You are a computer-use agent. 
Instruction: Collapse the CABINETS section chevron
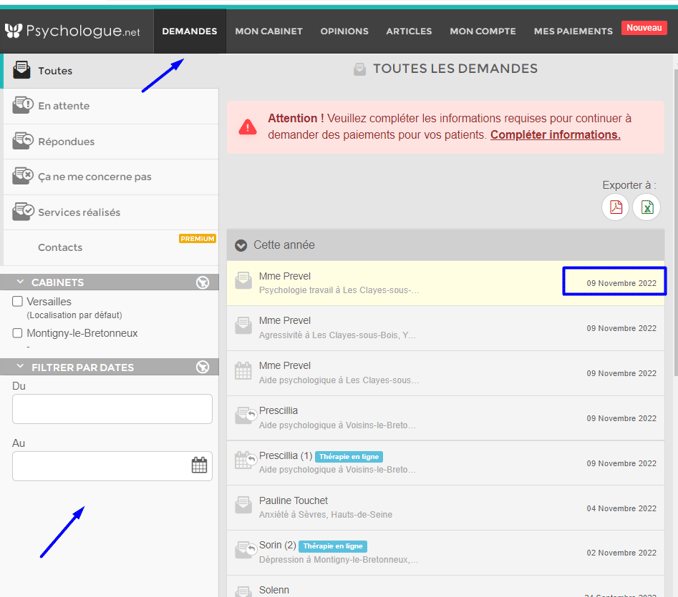pos(20,282)
